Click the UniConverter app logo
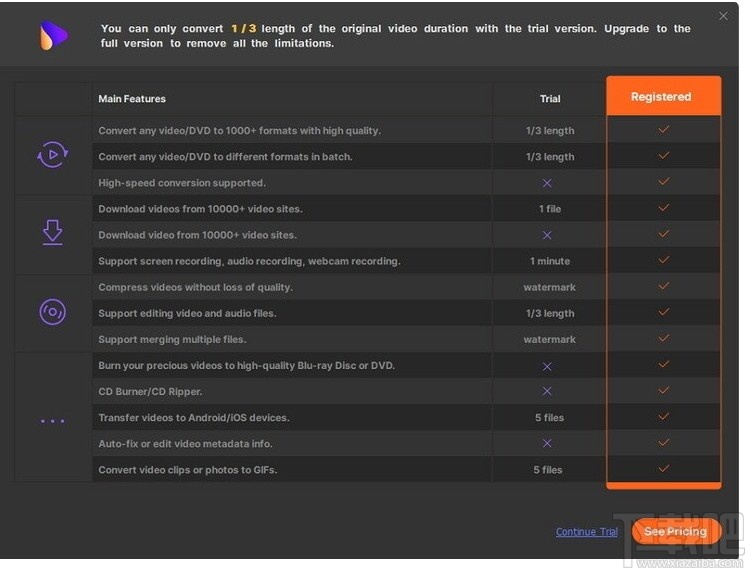This screenshot has height=568, width=747. click(53, 36)
